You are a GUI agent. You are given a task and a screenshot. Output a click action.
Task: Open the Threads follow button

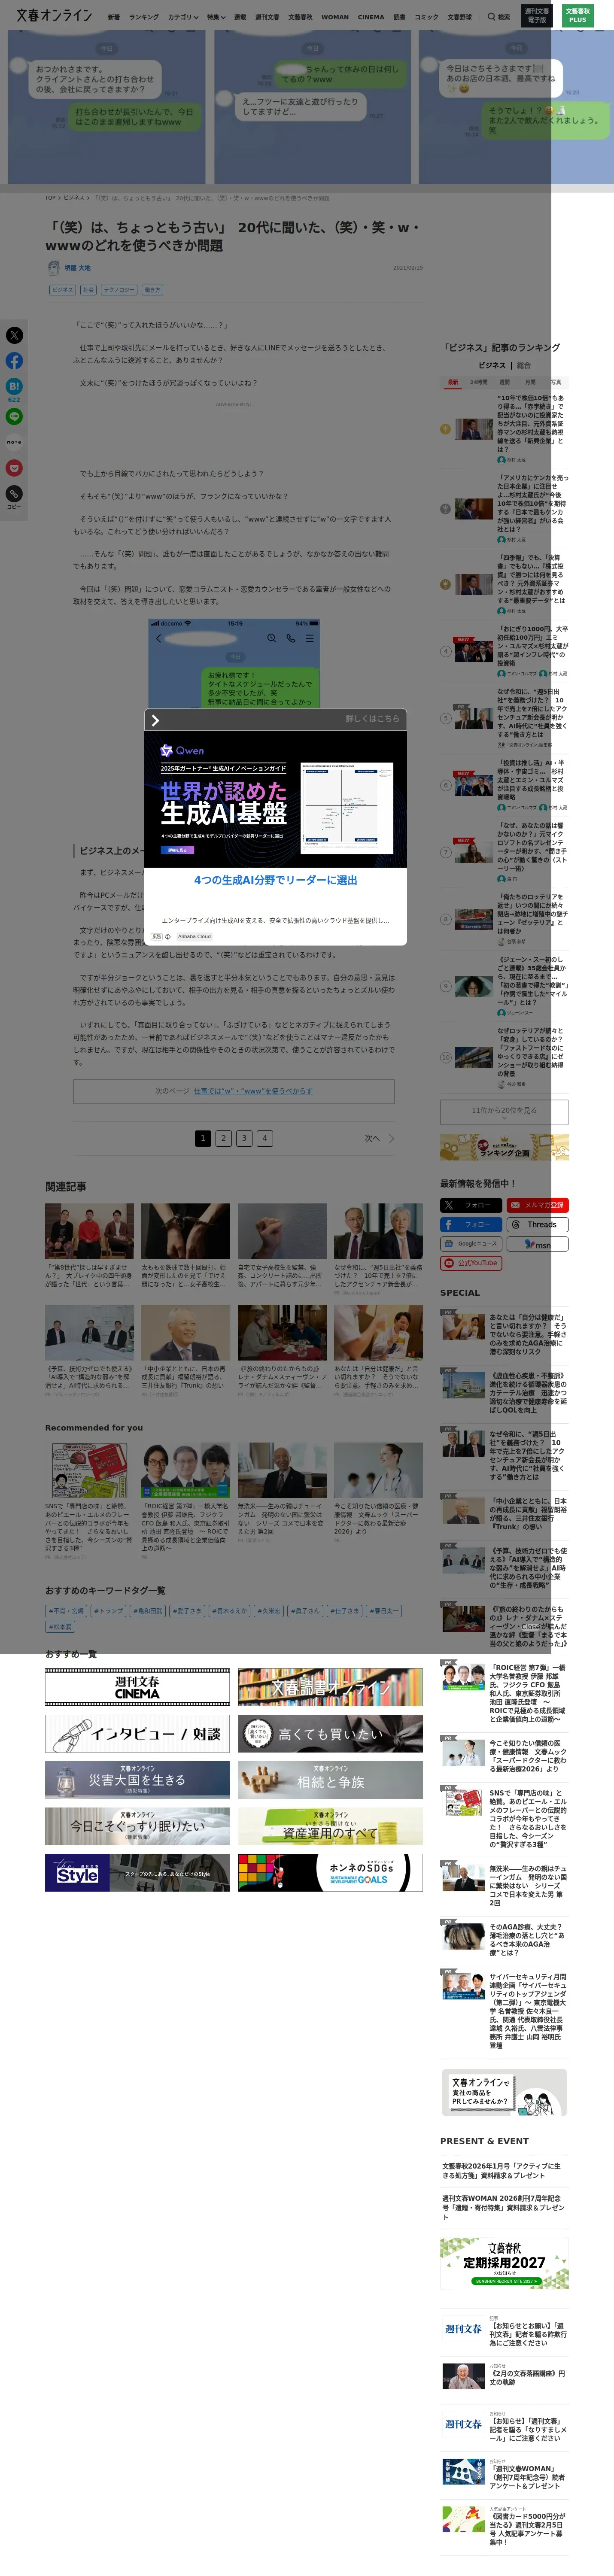pyautogui.click(x=537, y=1224)
